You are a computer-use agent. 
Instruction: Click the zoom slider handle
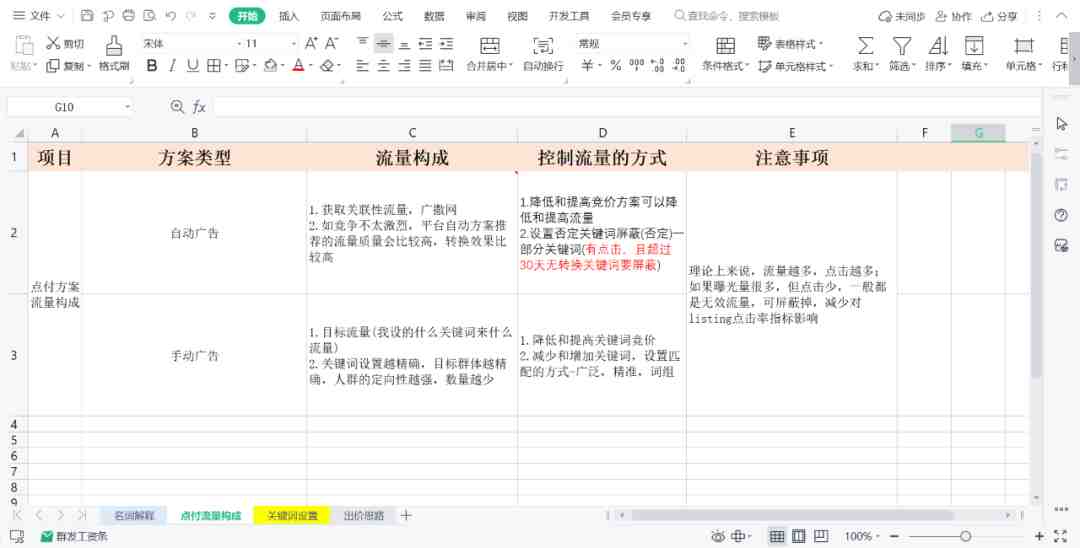tap(966, 536)
